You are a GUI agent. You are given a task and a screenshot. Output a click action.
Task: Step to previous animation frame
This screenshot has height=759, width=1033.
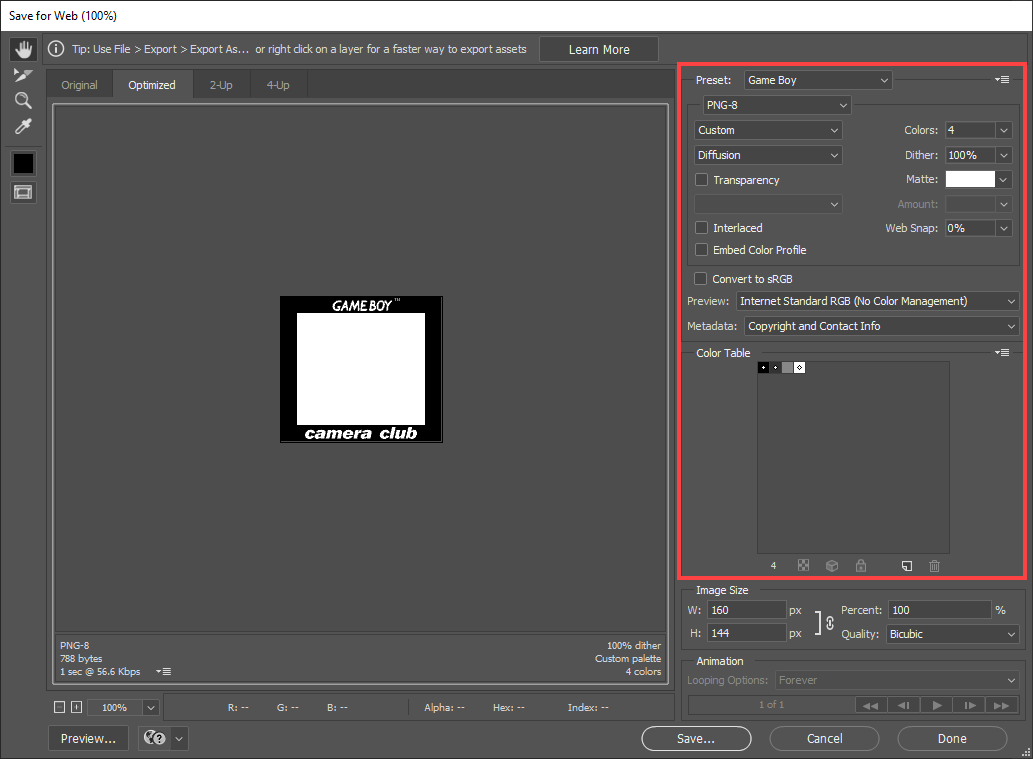click(x=904, y=705)
